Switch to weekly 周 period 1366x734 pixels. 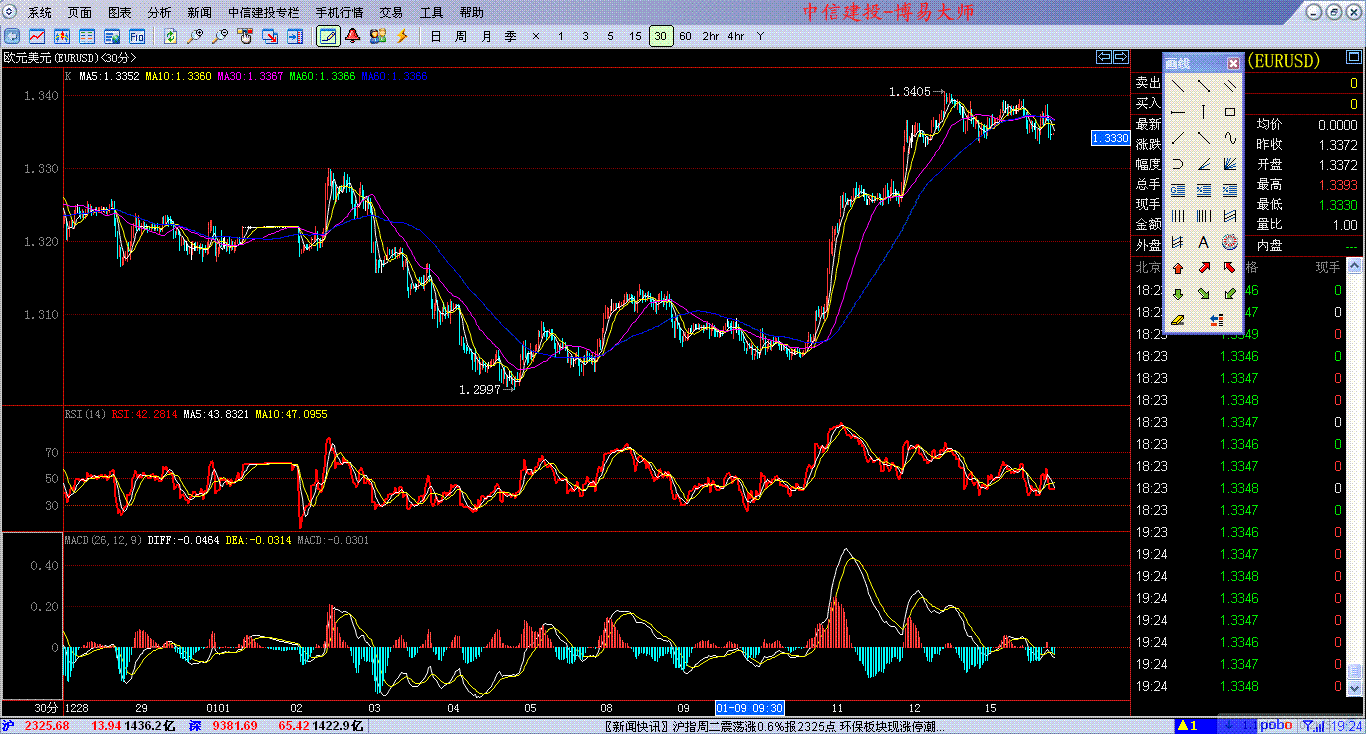coord(460,36)
